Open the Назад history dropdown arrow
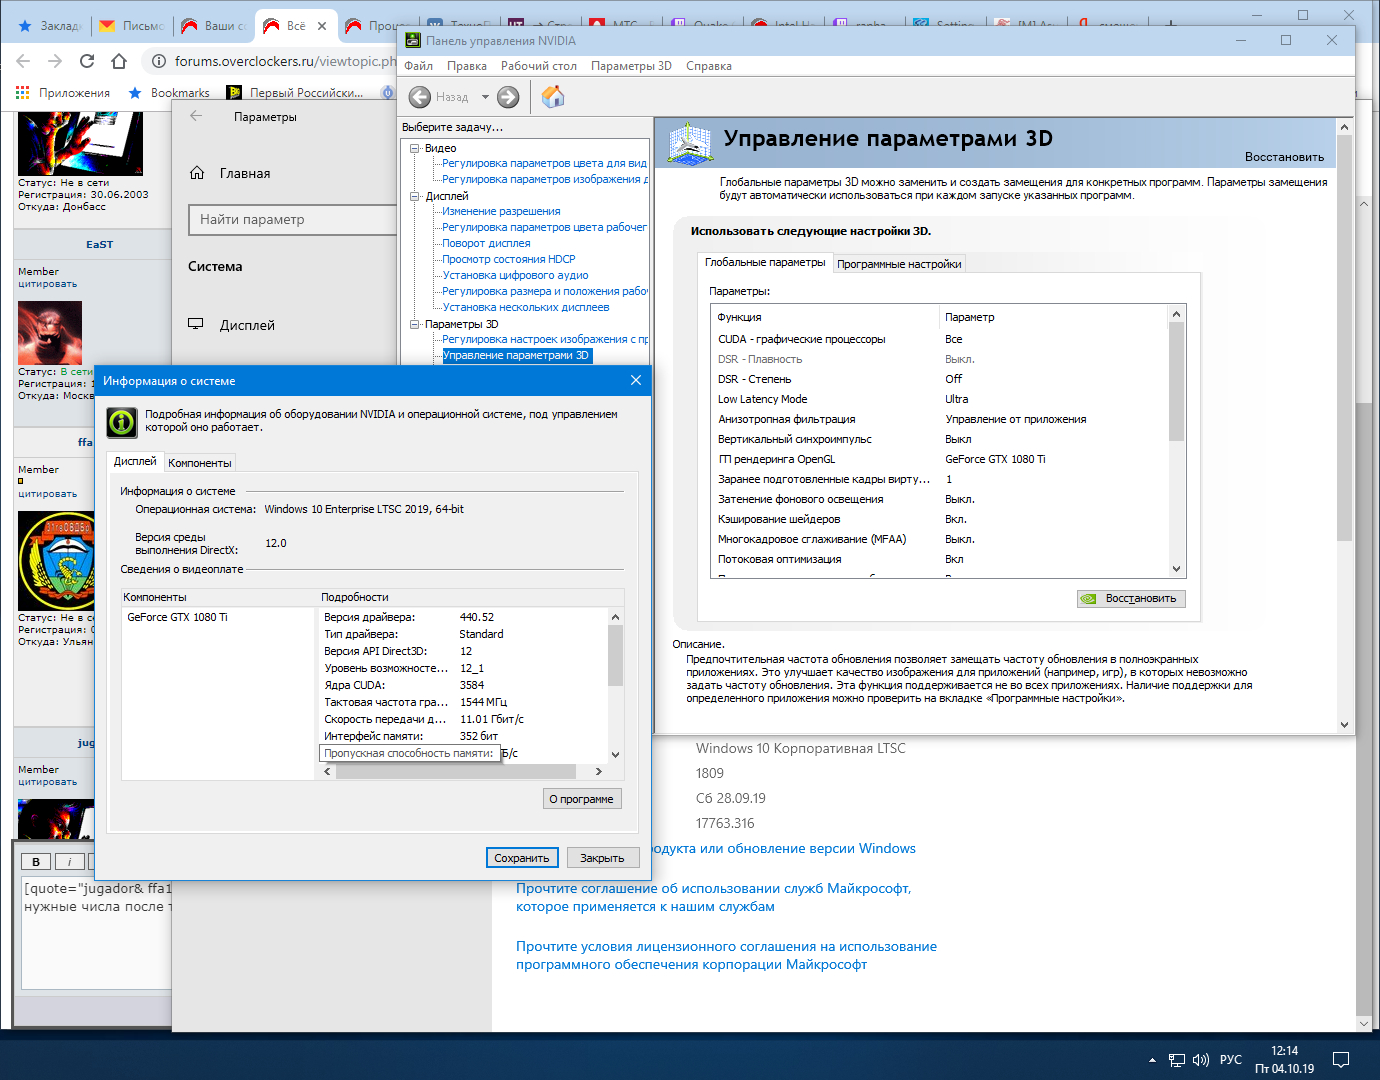Image resolution: width=1380 pixels, height=1080 pixels. (485, 97)
